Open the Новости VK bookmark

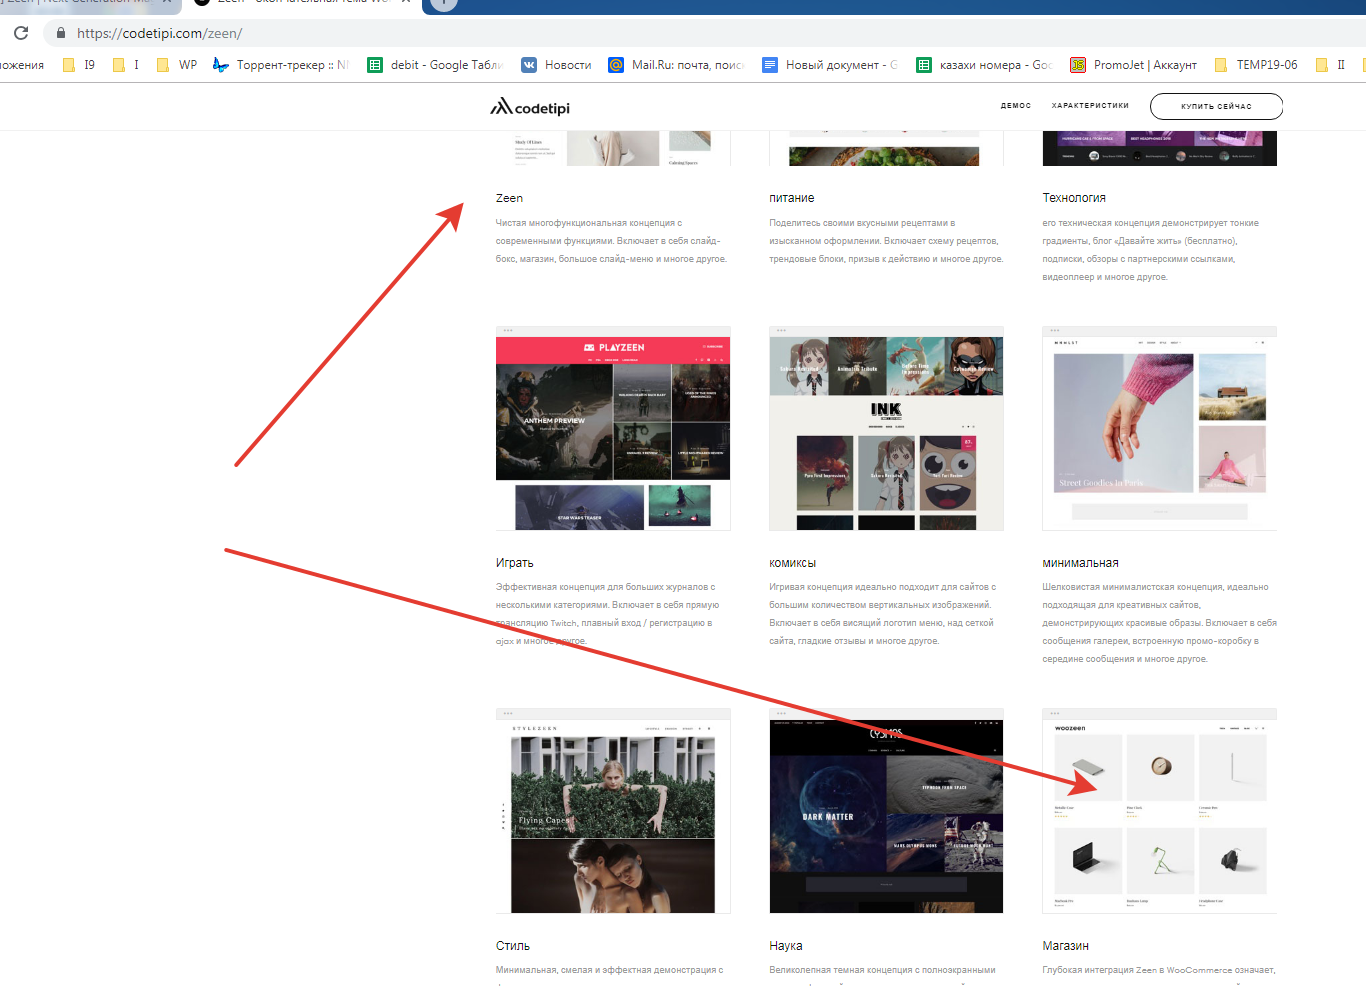coord(556,65)
